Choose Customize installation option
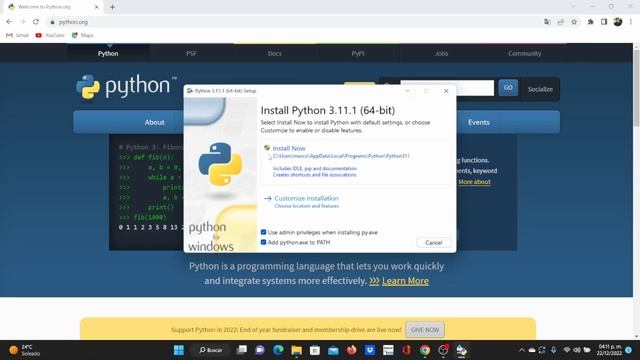Image resolution: width=640 pixels, height=360 pixels. pyautogui.click(x=306, y=198)
